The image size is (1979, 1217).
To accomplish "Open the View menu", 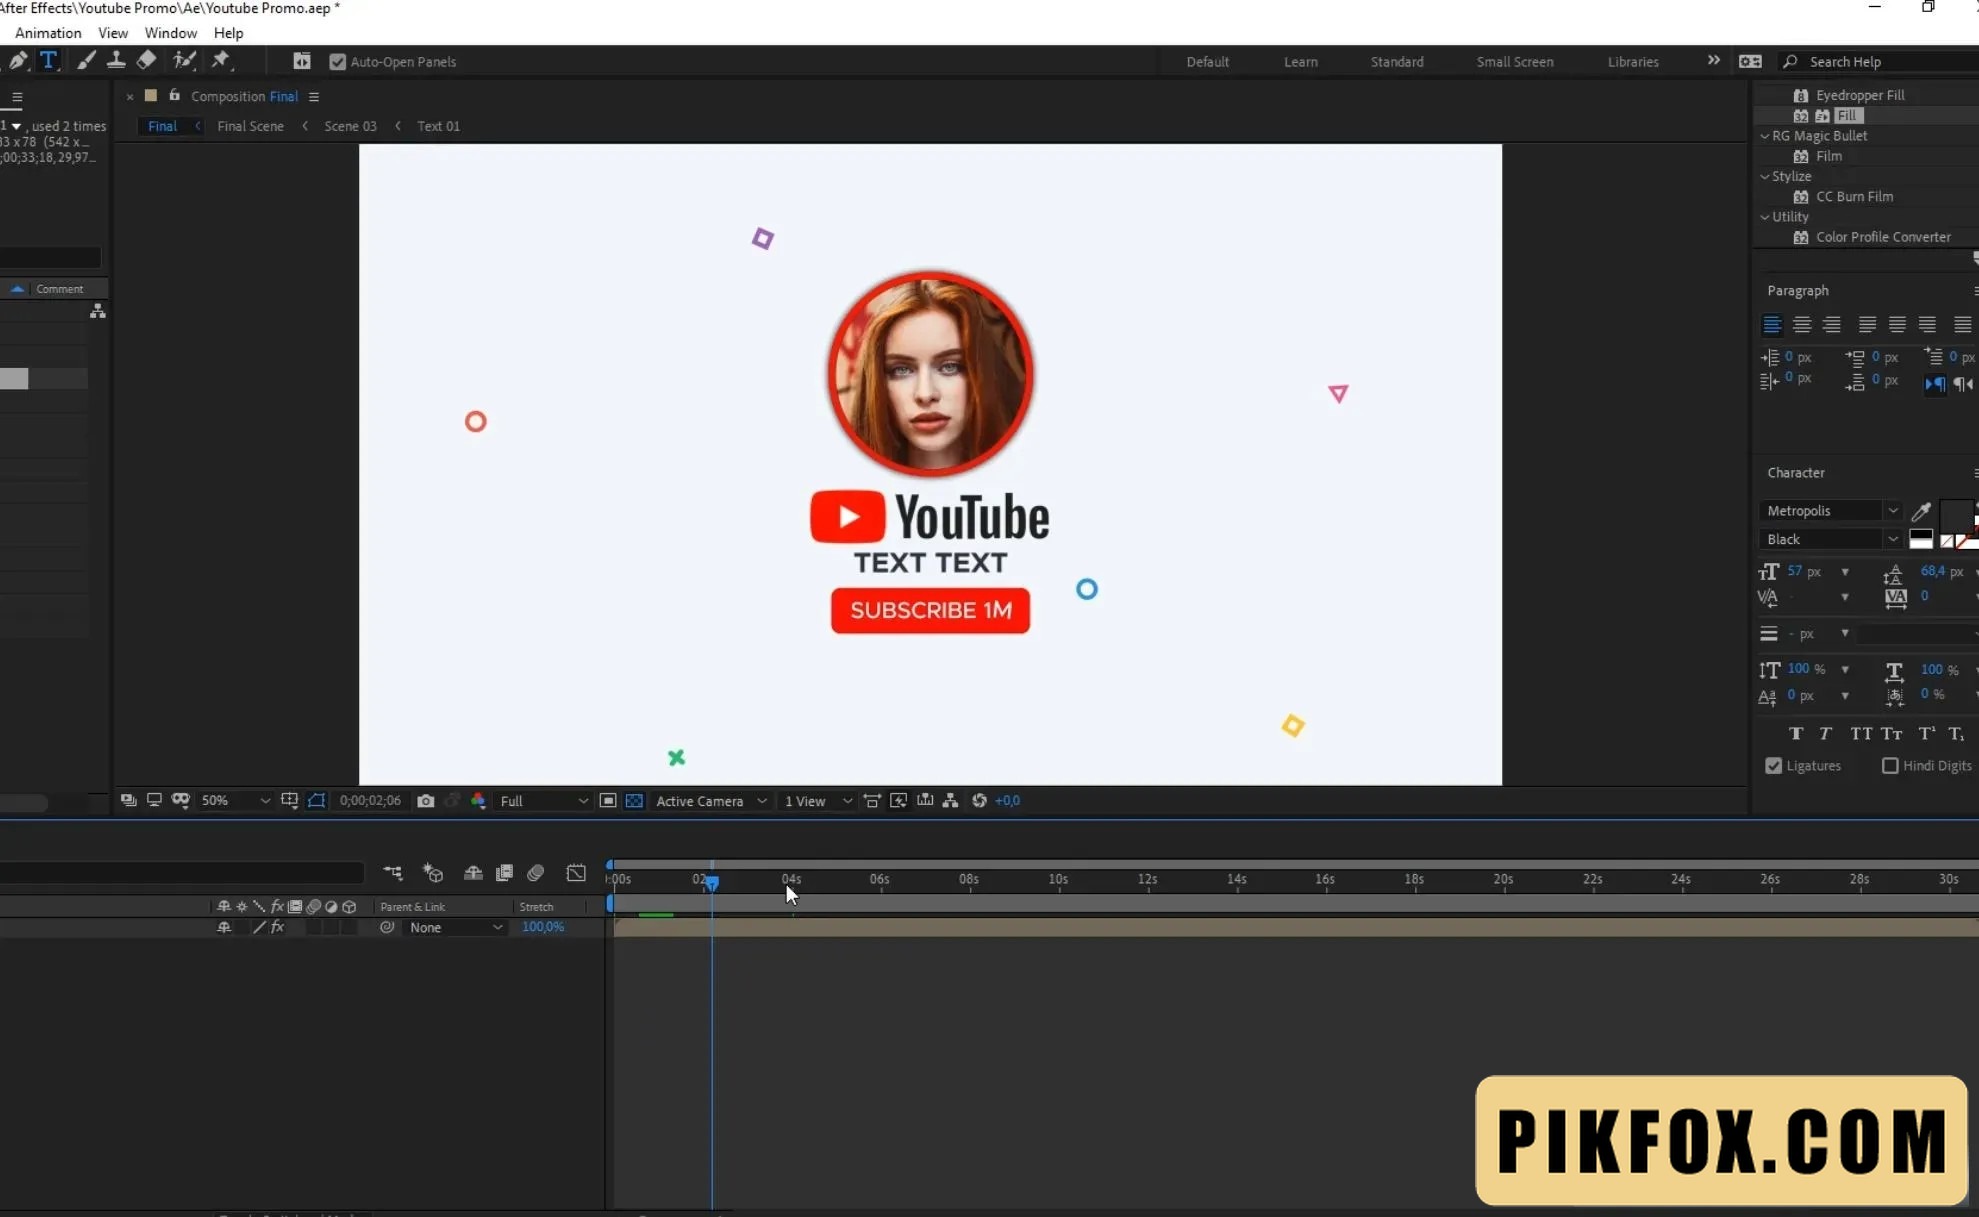I will click(113, 33).
